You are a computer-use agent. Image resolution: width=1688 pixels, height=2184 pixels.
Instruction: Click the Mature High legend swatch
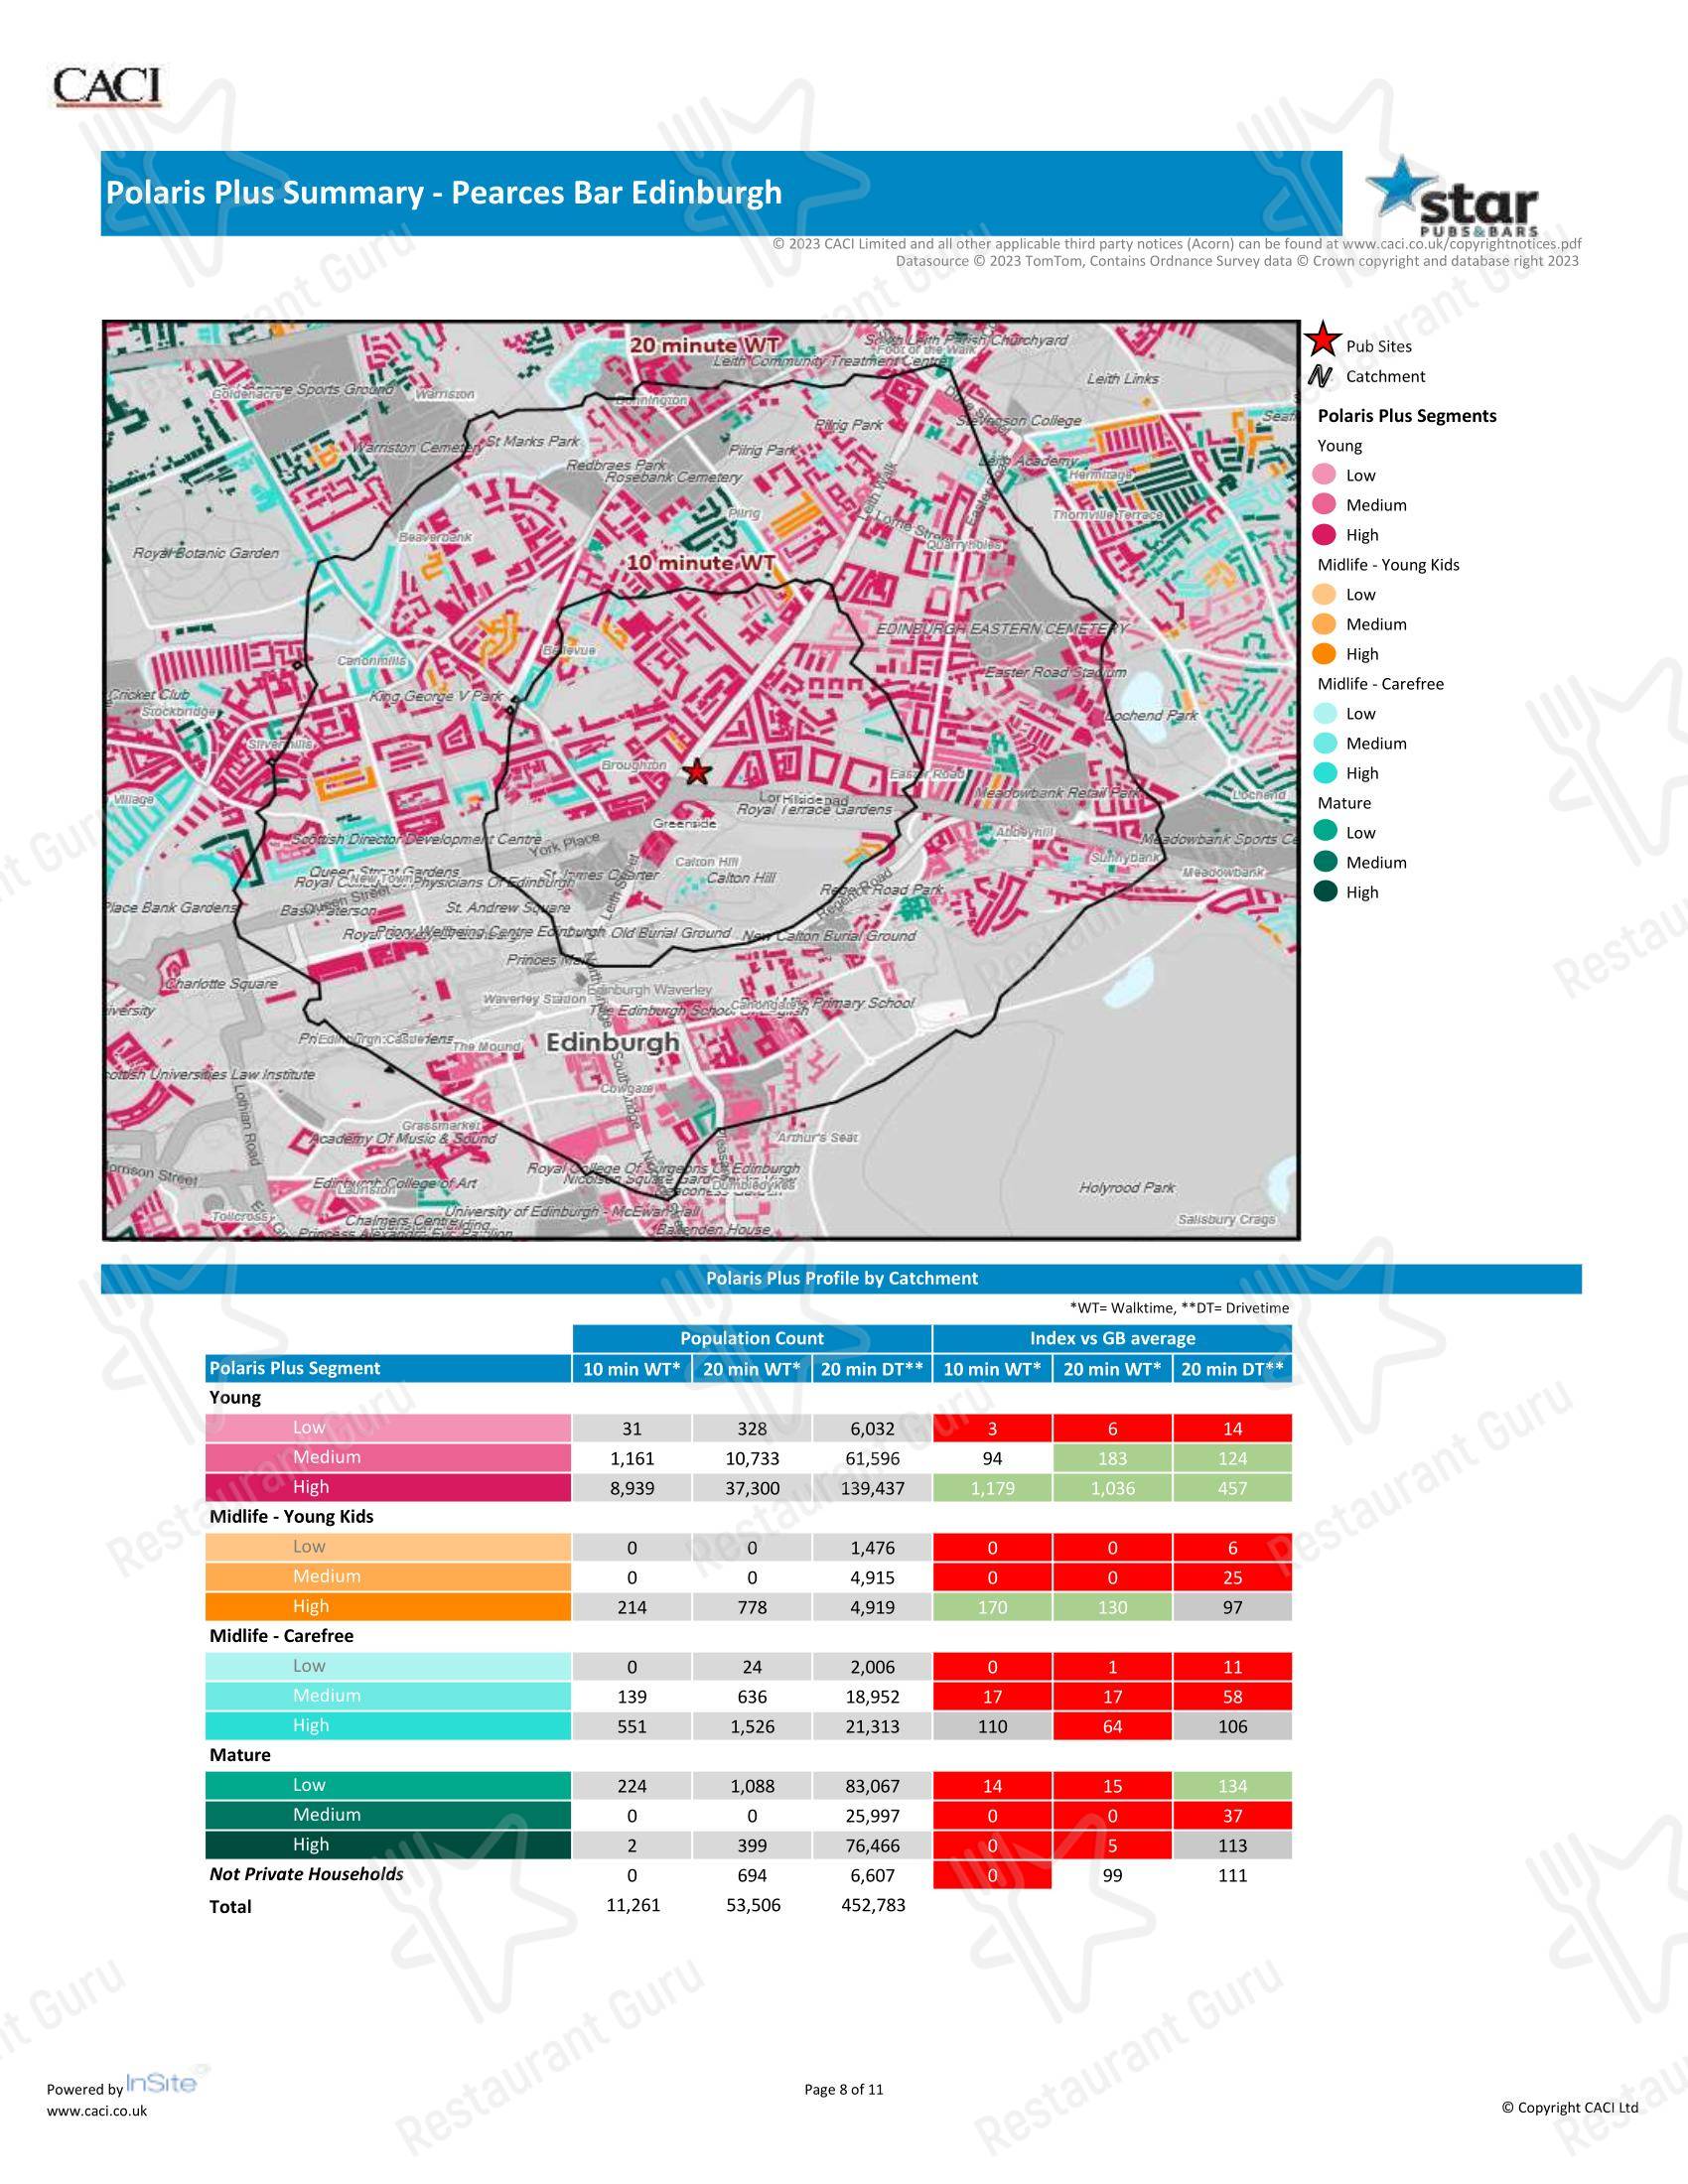click(x=1325, y=892)
